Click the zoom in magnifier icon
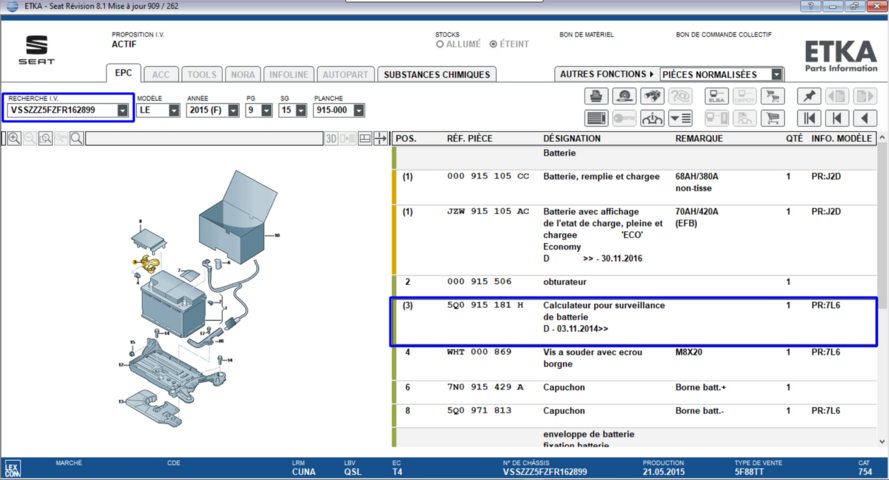 [x=14, y=138]
